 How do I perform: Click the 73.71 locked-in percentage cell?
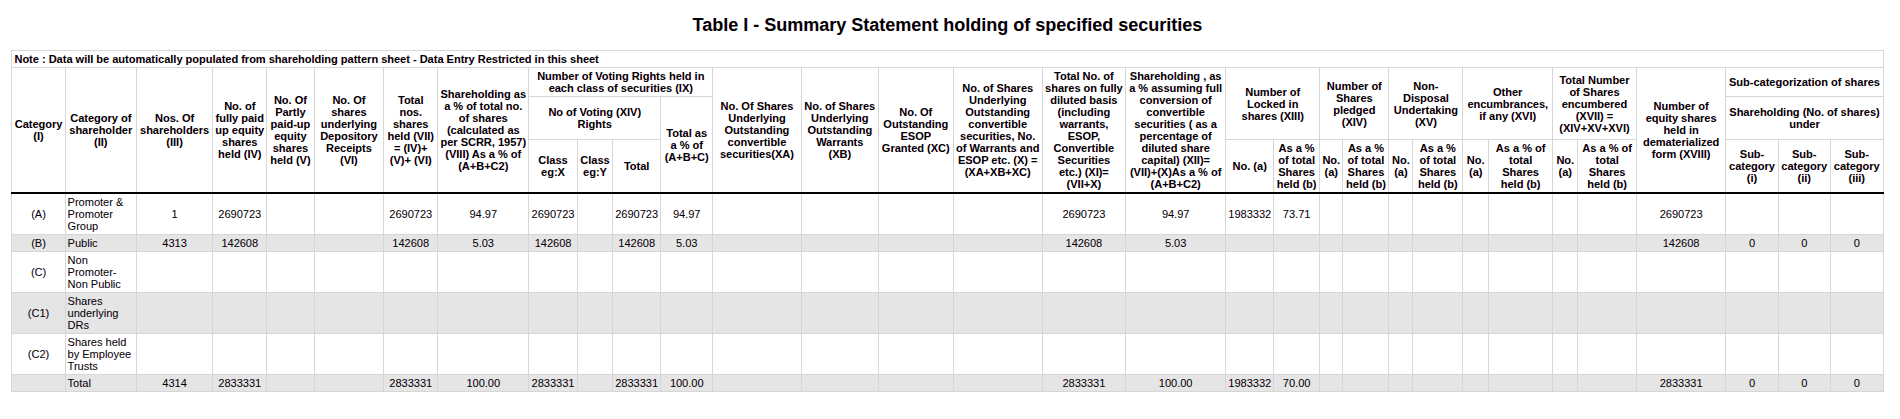tap(1296, 214)
